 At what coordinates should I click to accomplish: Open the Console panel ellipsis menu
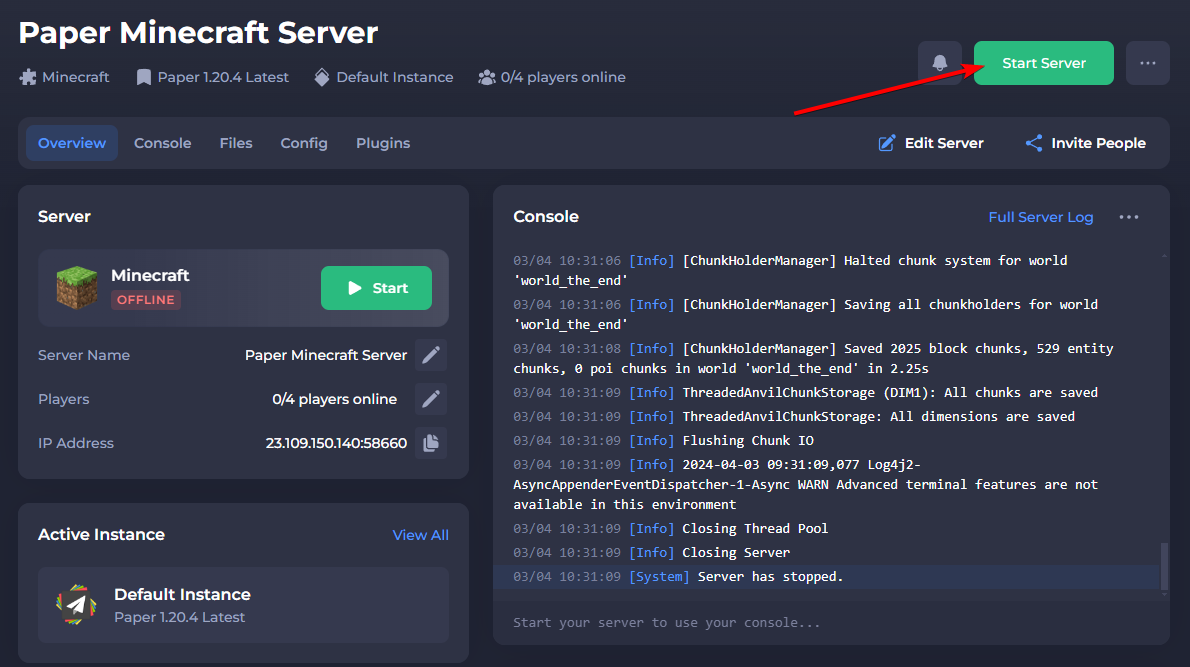pos(1128,217)
